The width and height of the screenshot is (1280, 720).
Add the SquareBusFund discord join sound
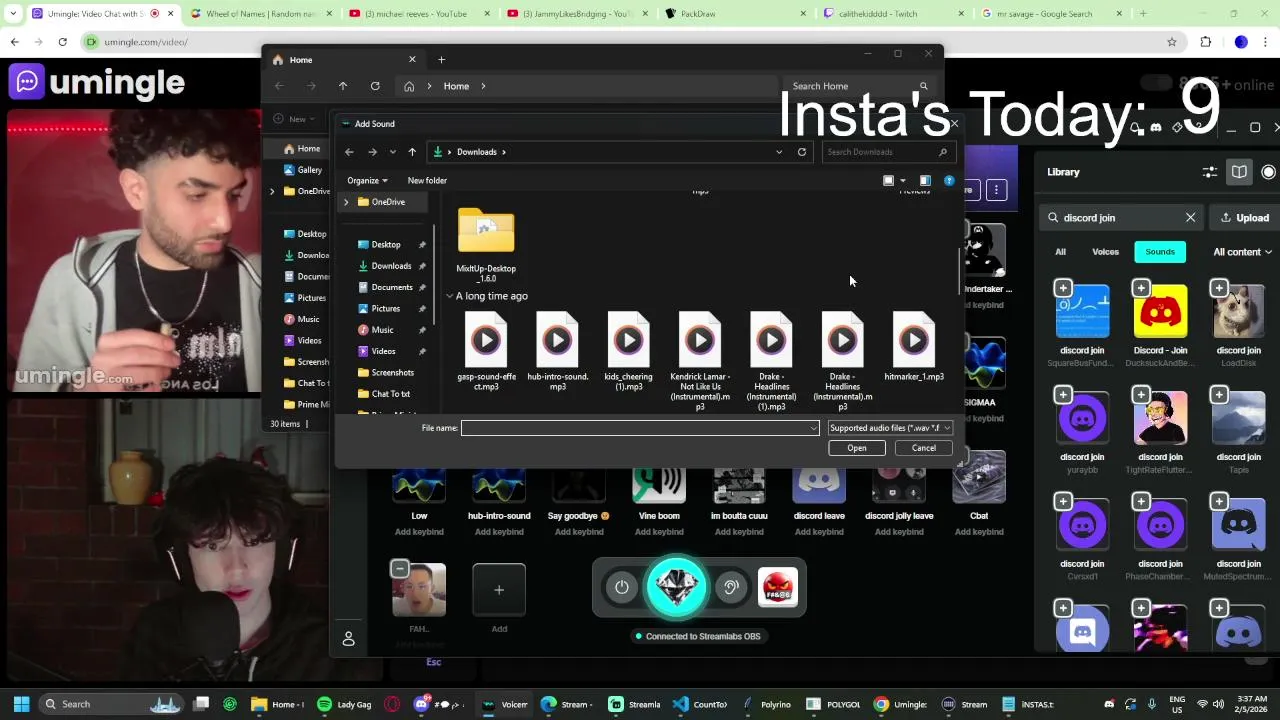click(x=1063, y=289)
